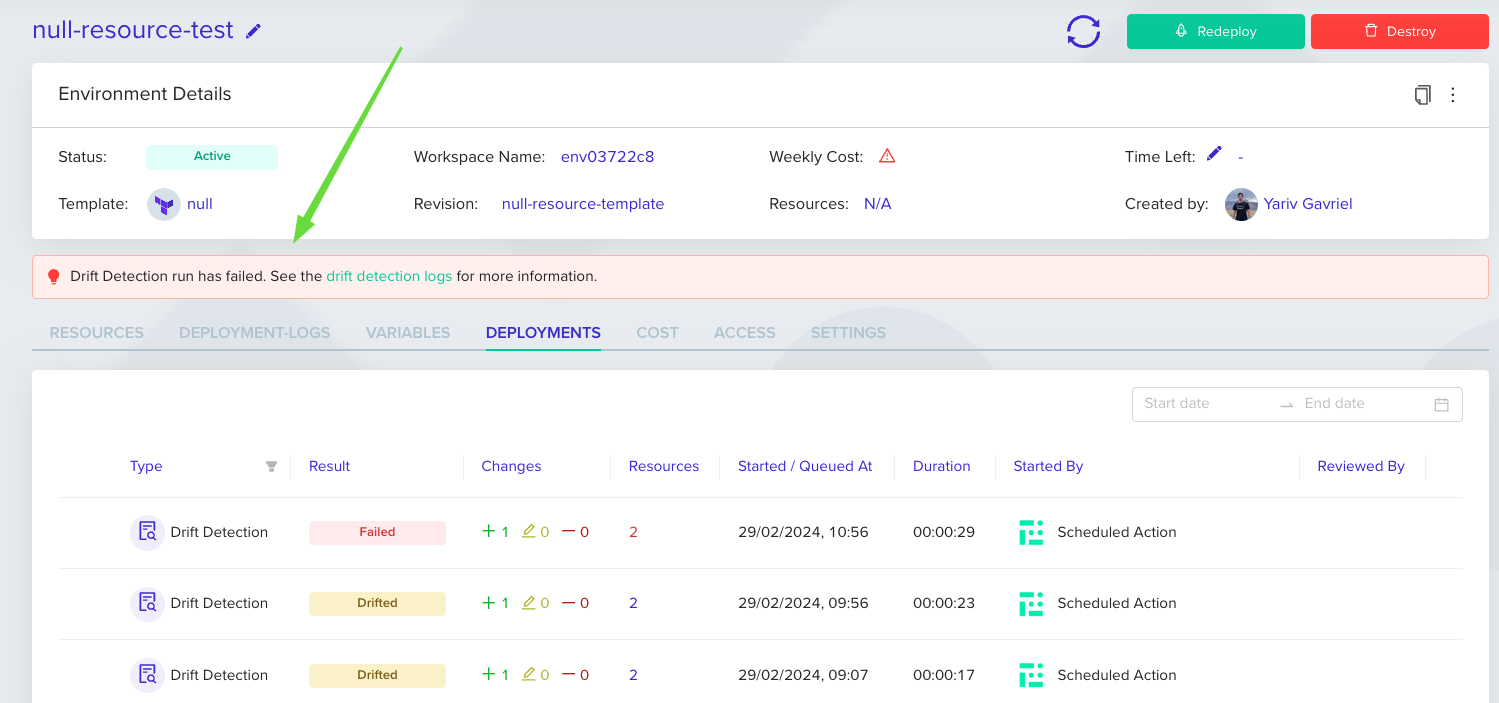Click the red resources count 2 in Failed row
Viewport: 1499px width, 703px height.
click(x=633, y=533)
